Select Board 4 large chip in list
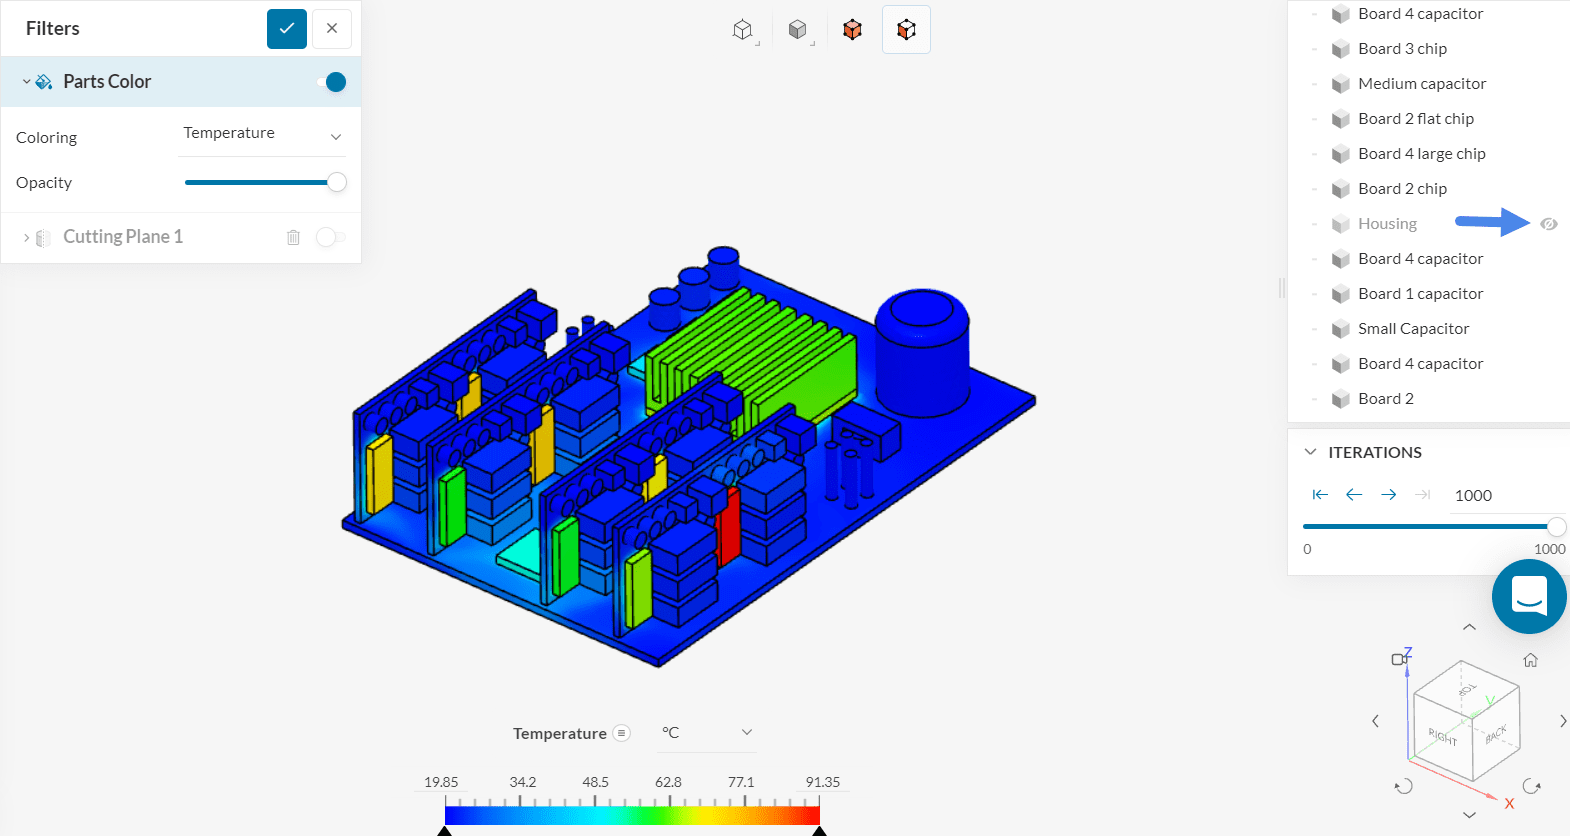The image size is (1570, 836). coord(1421,154)
